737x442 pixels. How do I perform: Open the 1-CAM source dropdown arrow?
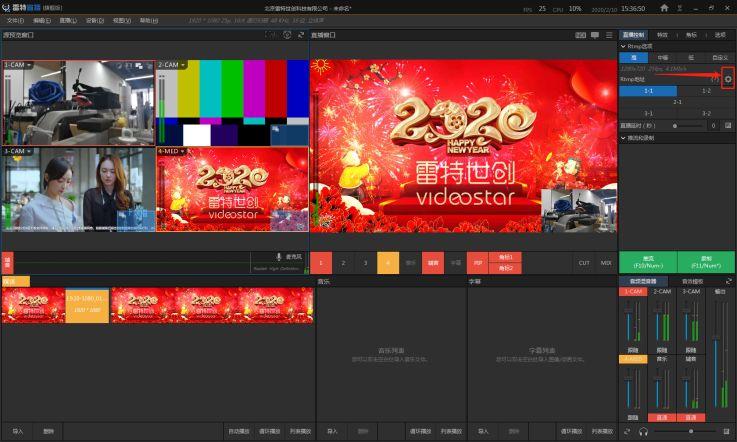point(29,65)
